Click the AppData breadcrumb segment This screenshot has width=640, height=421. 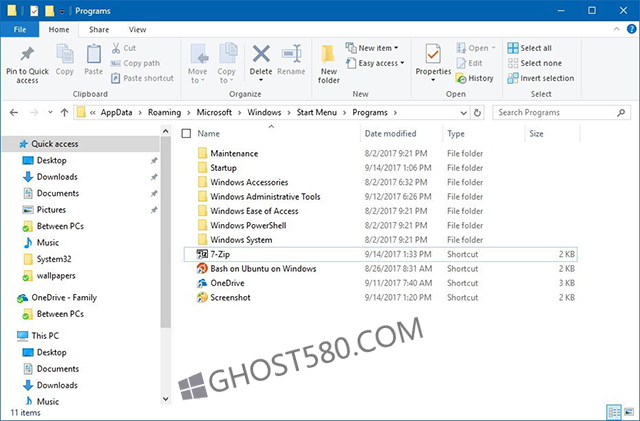[116, 112]
